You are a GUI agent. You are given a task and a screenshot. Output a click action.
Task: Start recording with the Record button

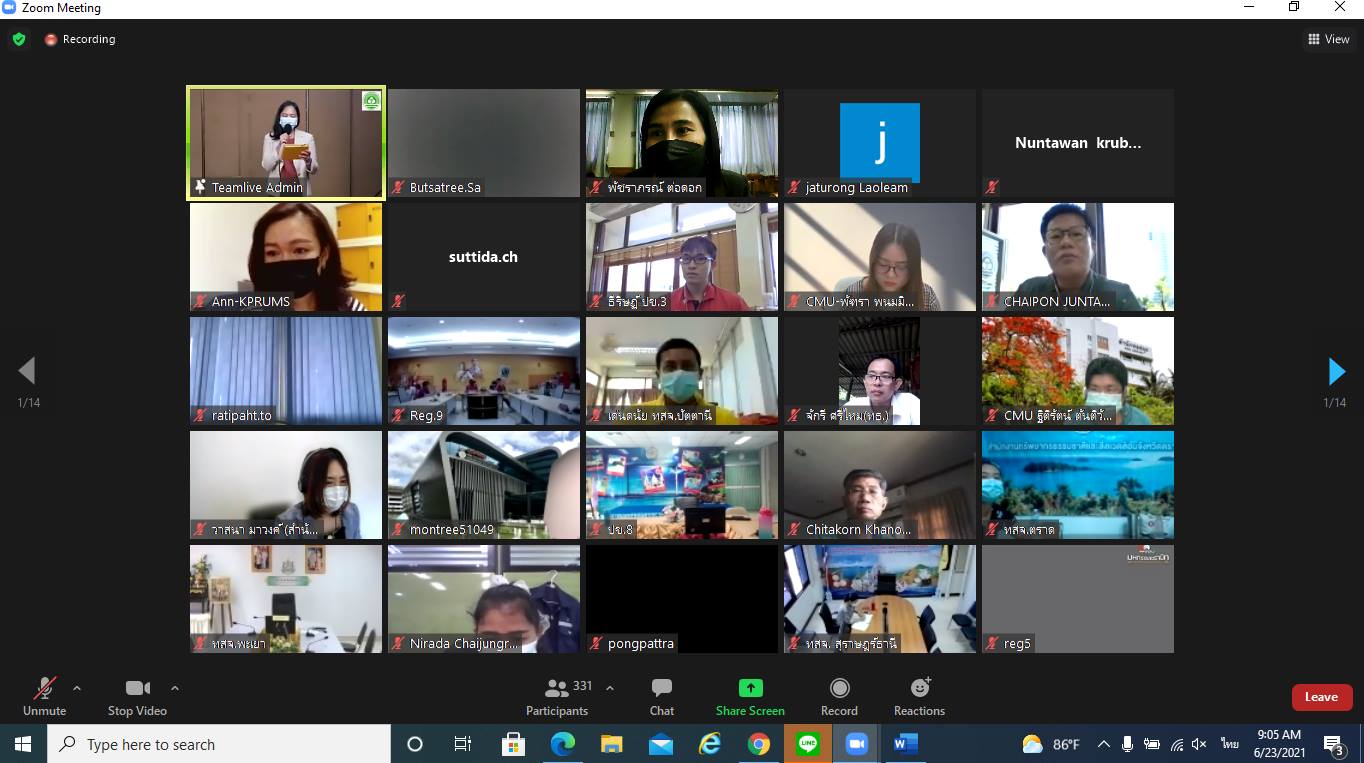[x=839, y=696]
